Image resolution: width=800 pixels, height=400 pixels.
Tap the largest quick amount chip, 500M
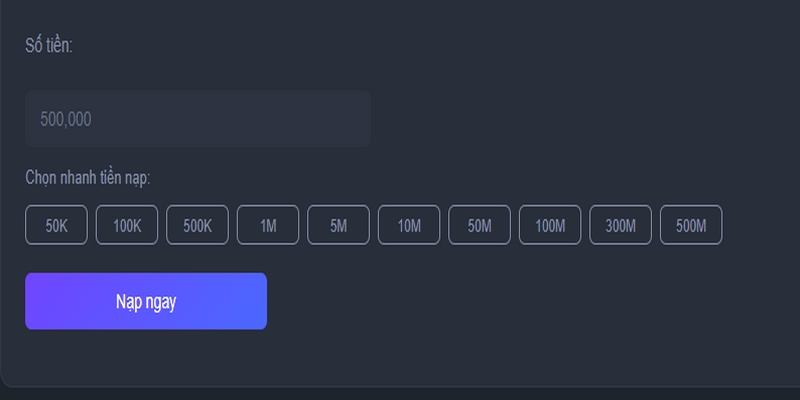click(691, 225)
